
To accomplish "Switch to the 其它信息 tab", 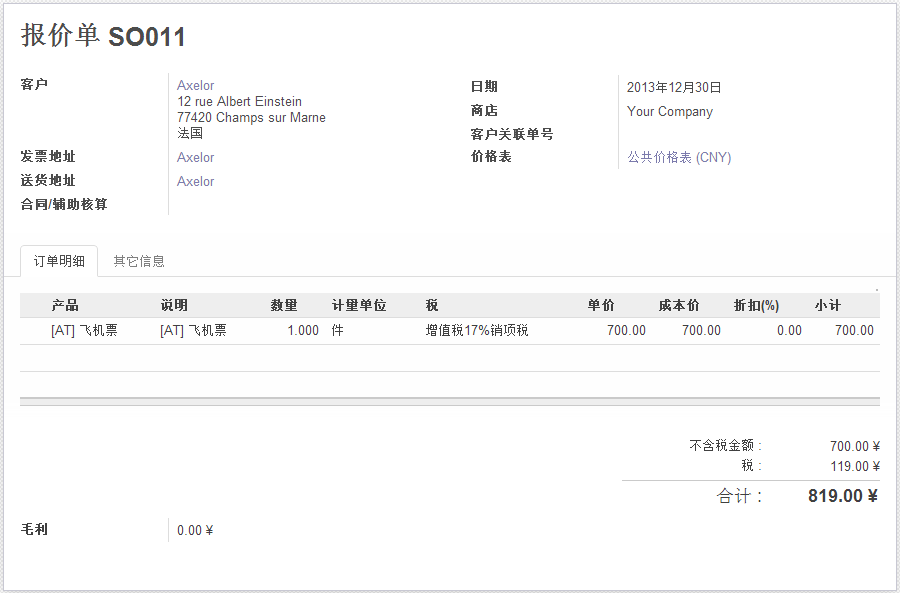I will click(139, 262).
